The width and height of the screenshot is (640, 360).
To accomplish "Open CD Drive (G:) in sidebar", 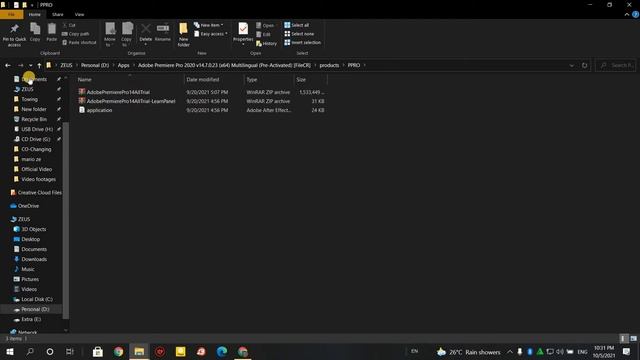I will [x=36, y=139].
